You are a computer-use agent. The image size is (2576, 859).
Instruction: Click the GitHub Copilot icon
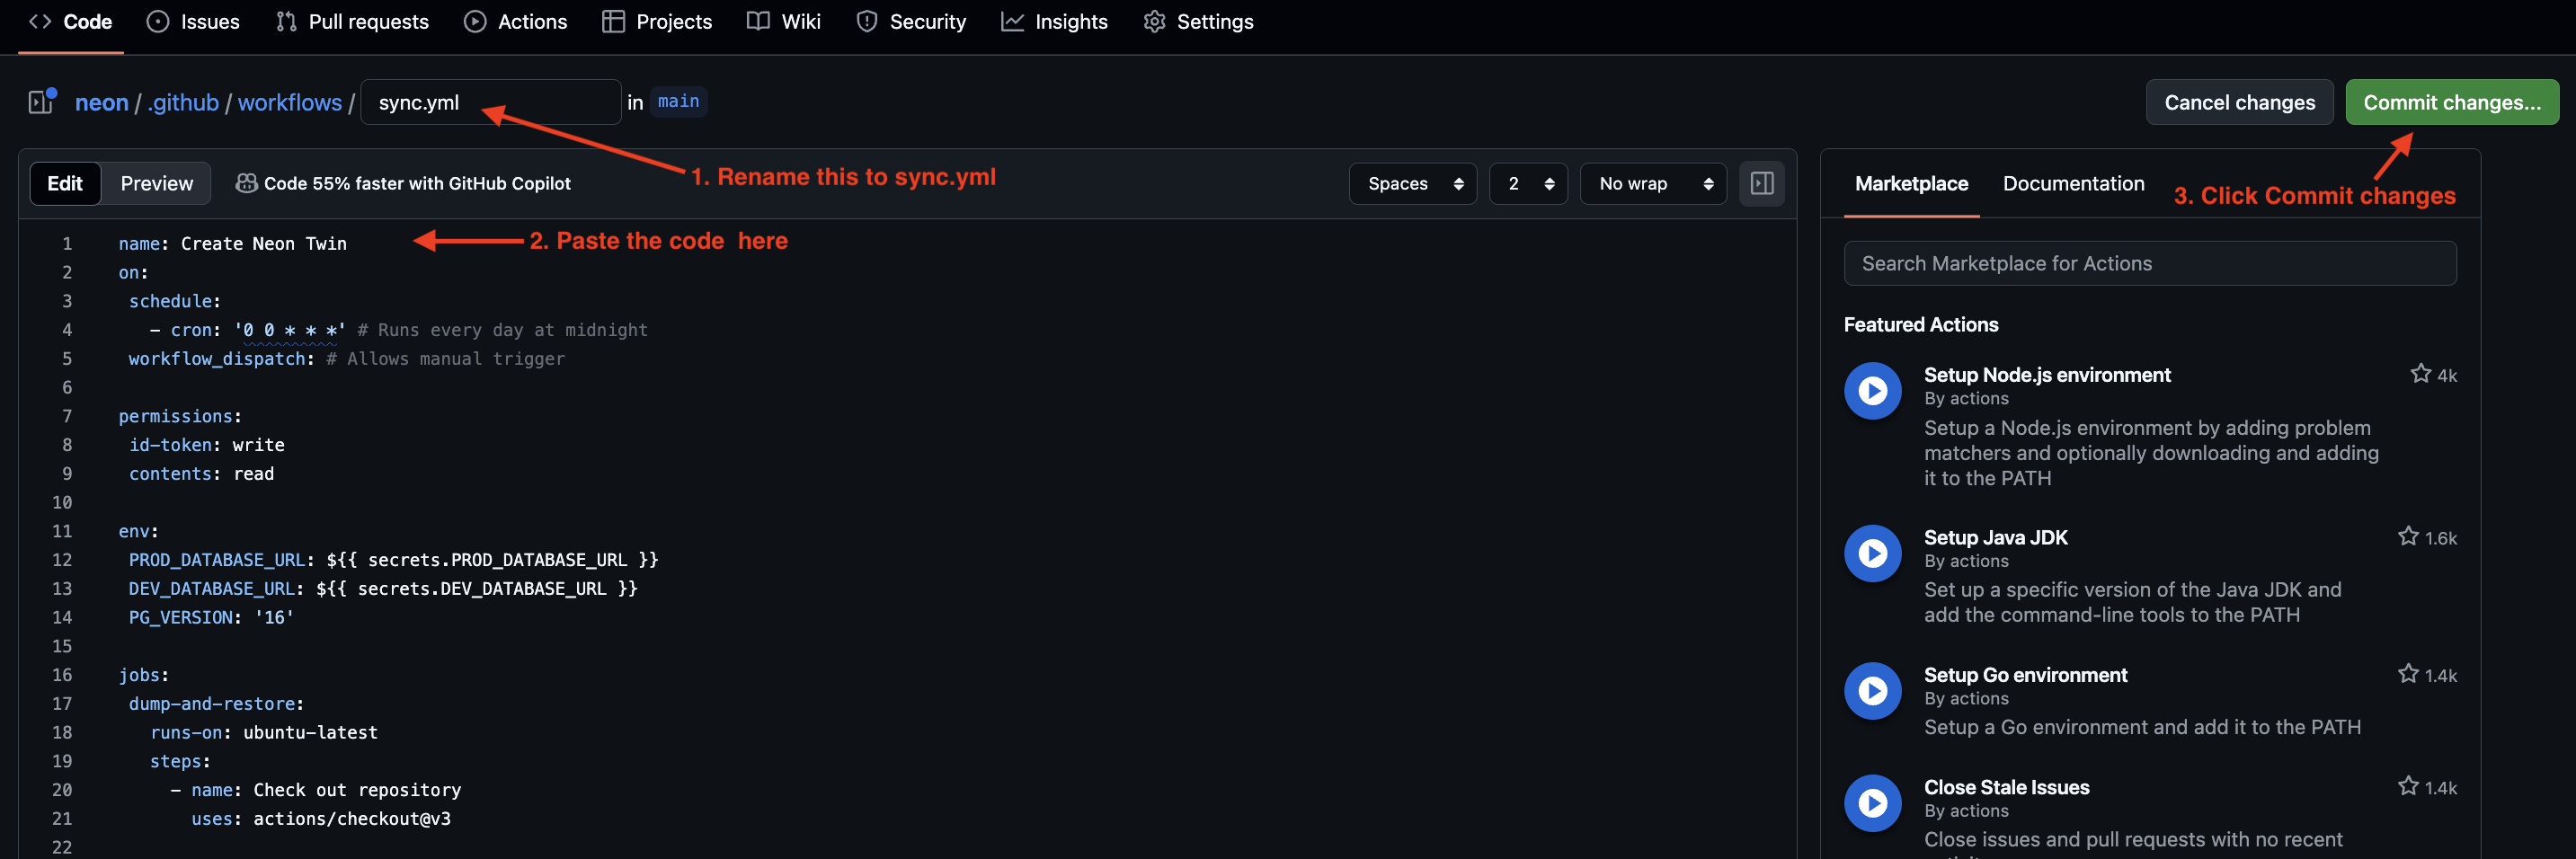tap(246, 183)
